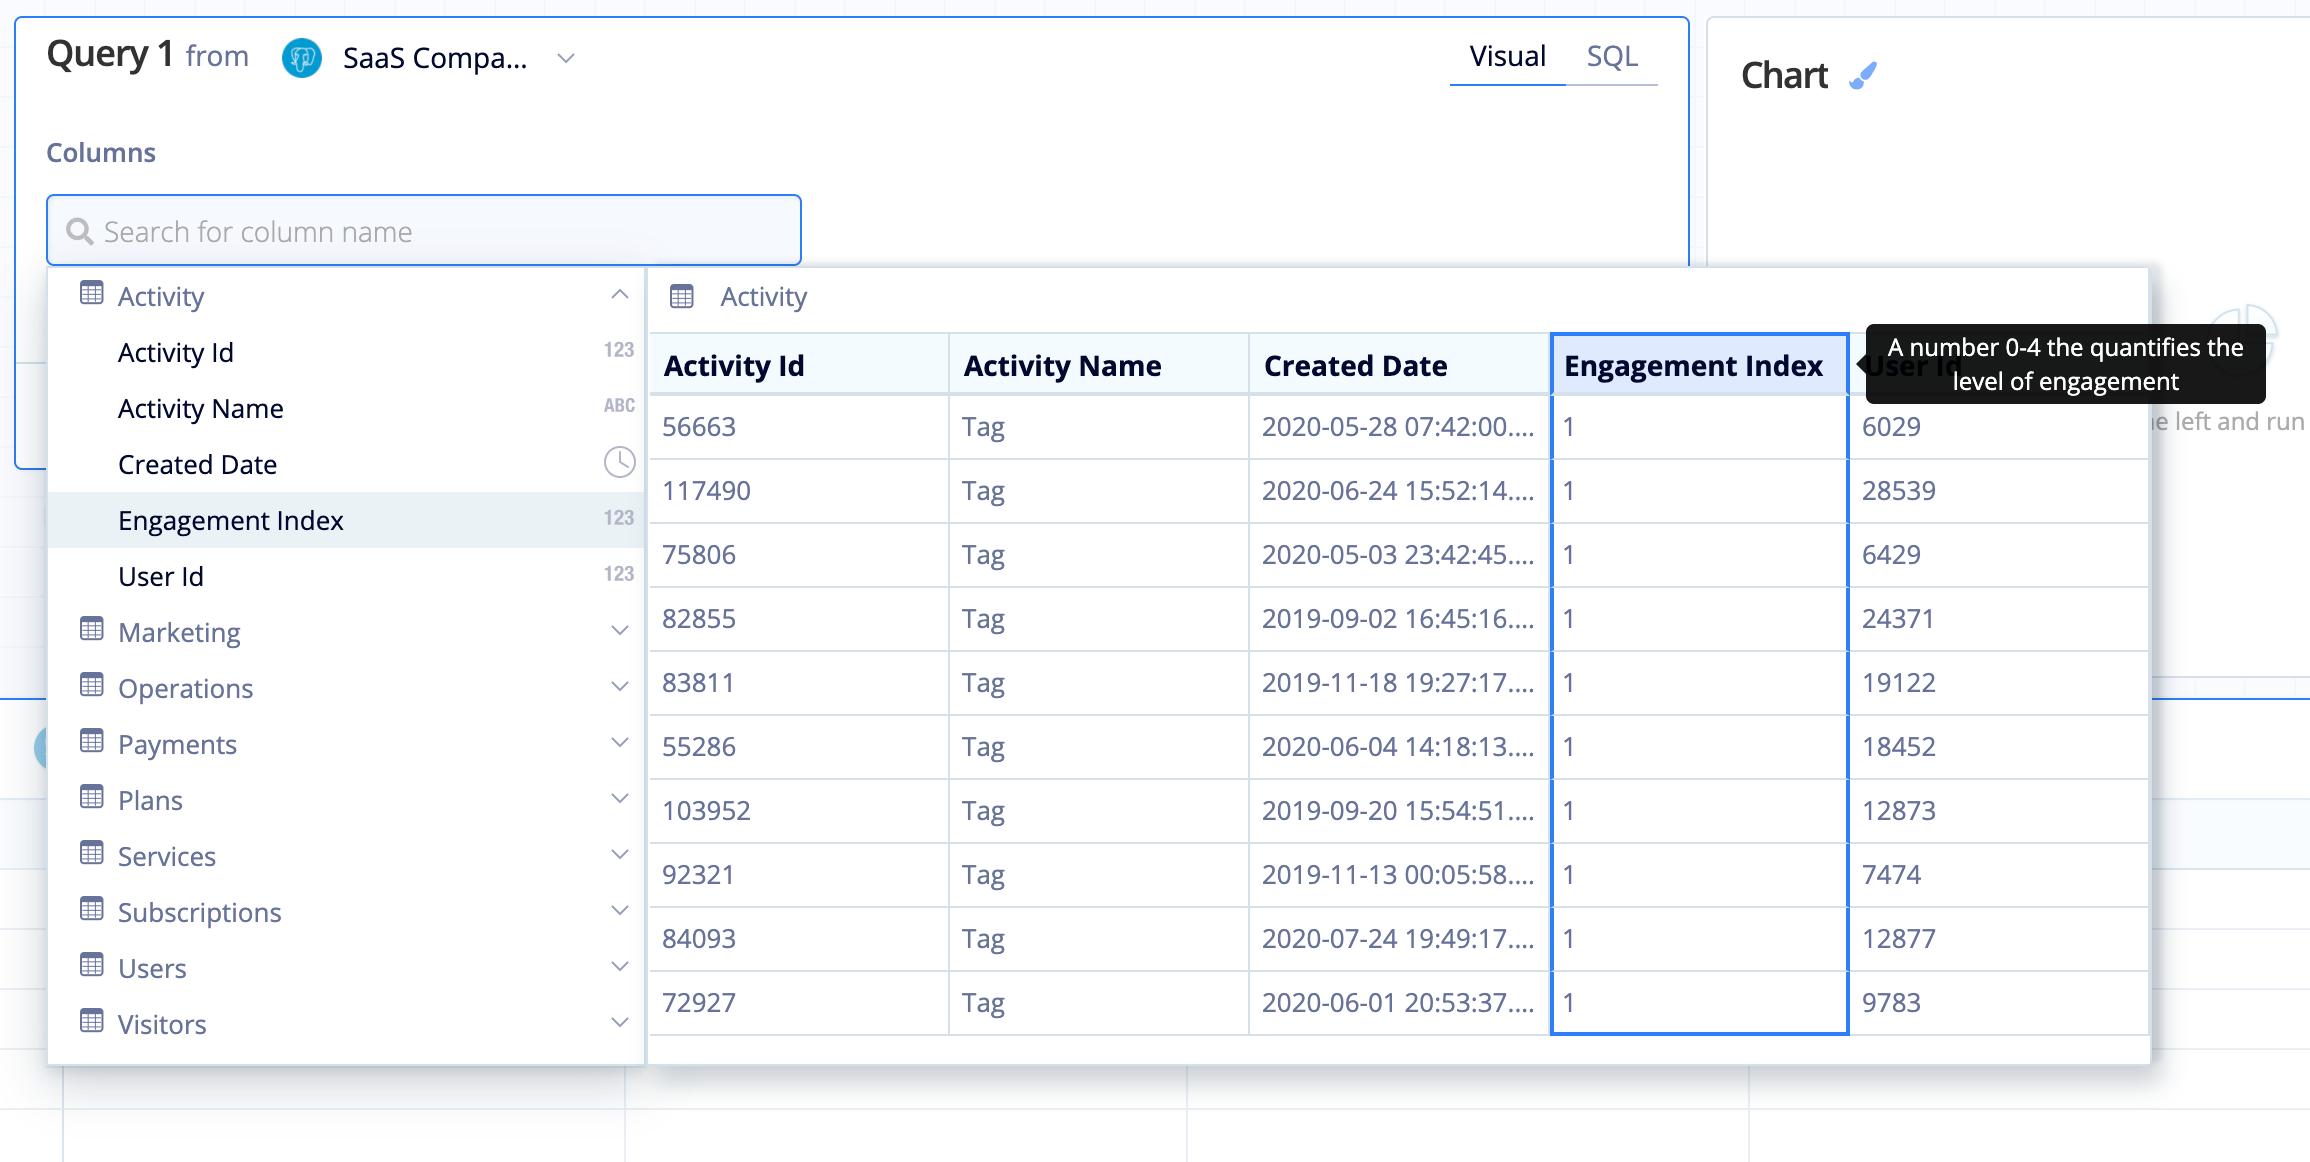Switch to SQL editor tab
Viewport: 2310px width, 1162px height.
pyautogui.click(x=1612, y=56)
